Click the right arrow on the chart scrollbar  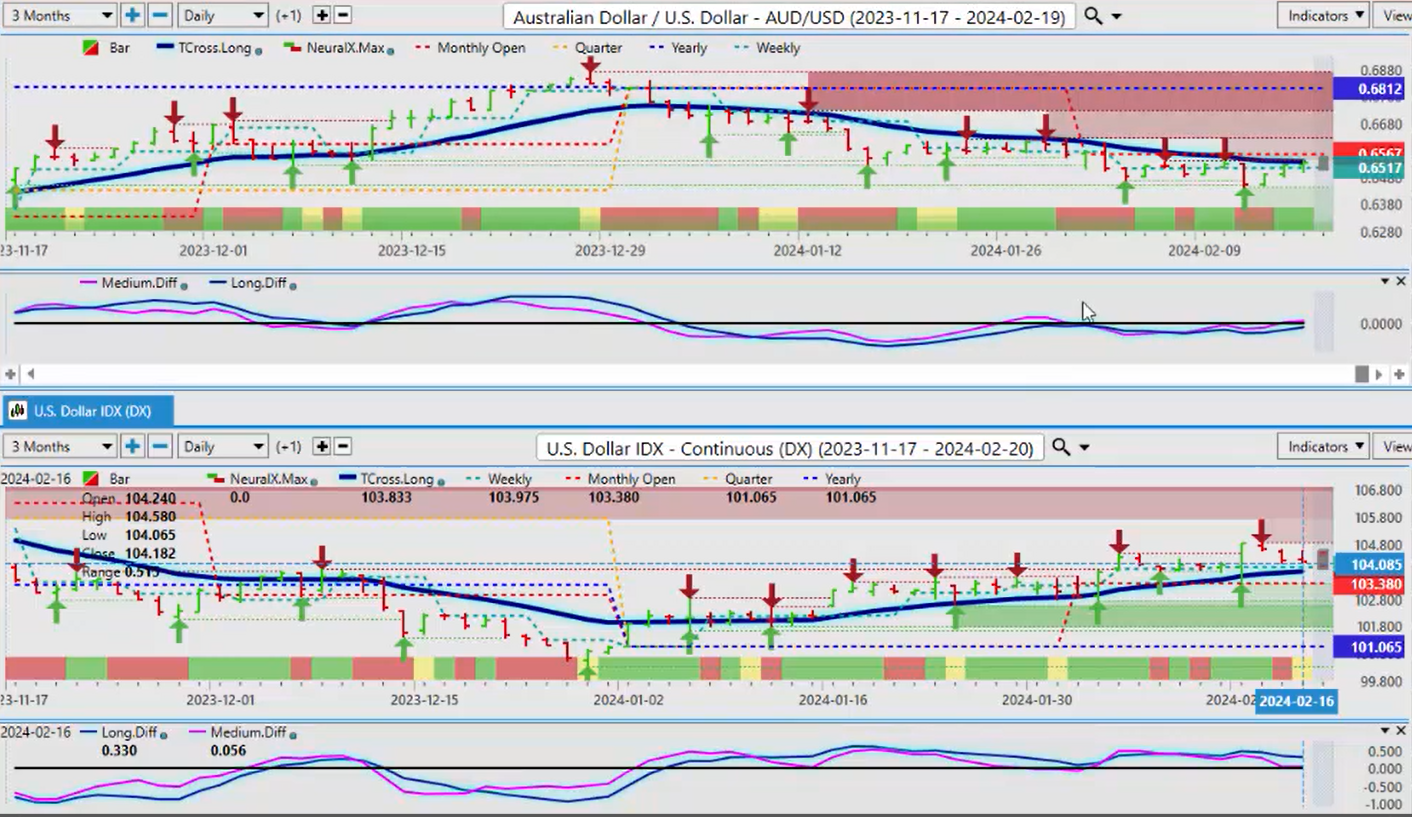click(x=1379, y=374)
